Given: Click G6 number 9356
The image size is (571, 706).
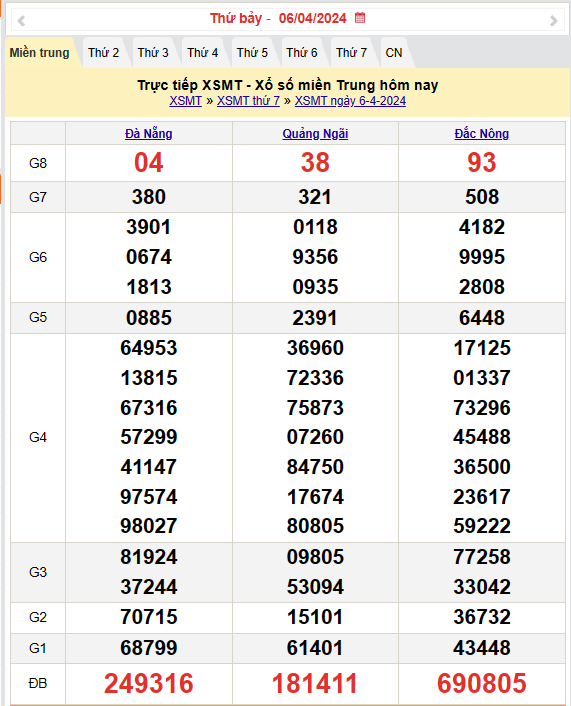Looking at the screenshot, I should pyautogui.click(x=315, y=257).
